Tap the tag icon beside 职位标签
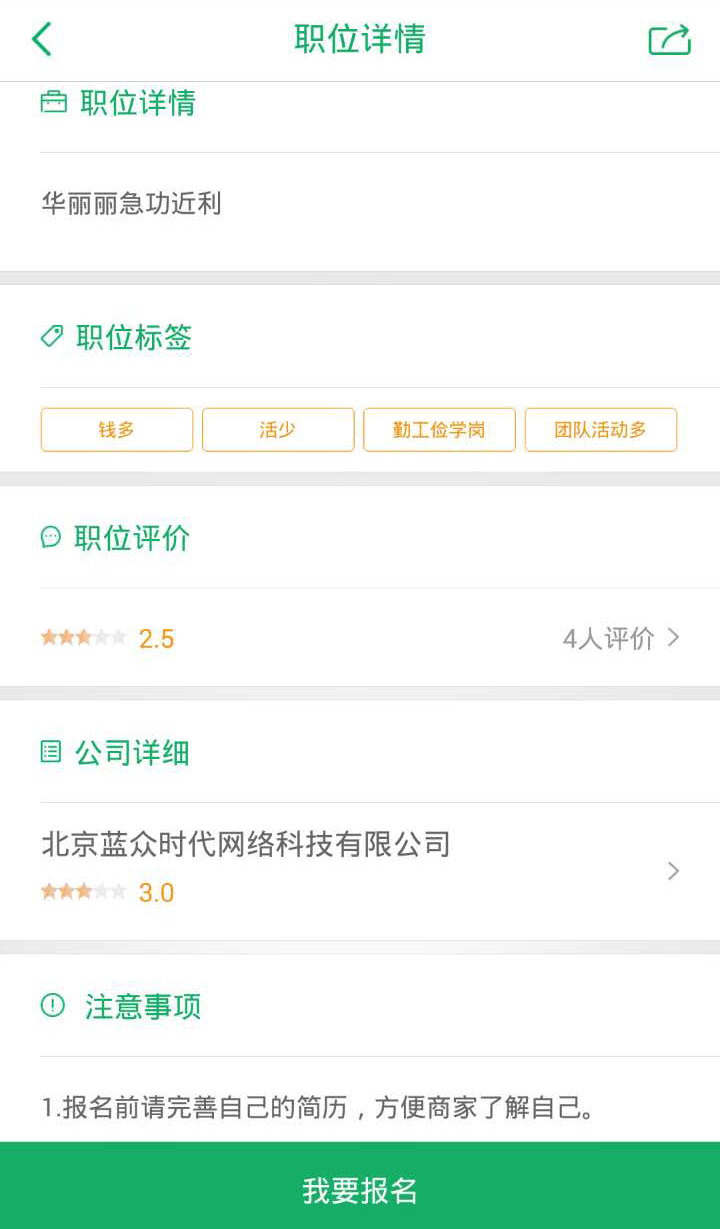This screenshot has width=720, height=1229. pyautogui.click(x=52, y=337)
